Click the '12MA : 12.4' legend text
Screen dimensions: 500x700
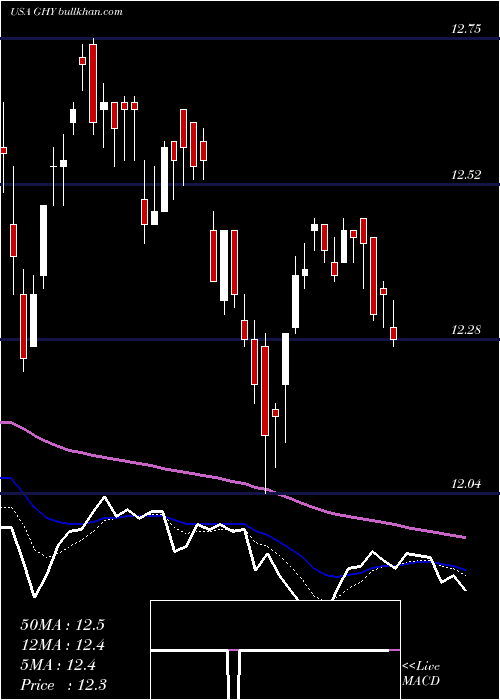pos(62,645)
